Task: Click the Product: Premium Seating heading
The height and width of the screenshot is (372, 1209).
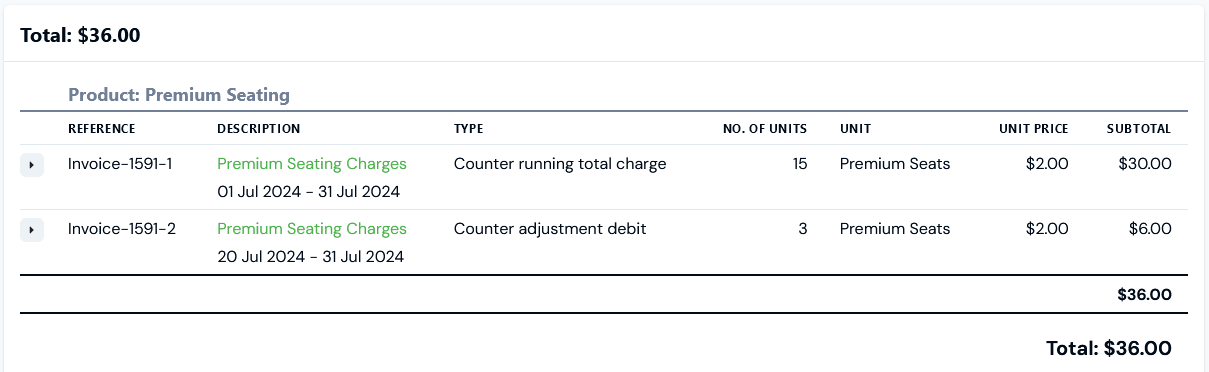Action: (x=179, y=95)
